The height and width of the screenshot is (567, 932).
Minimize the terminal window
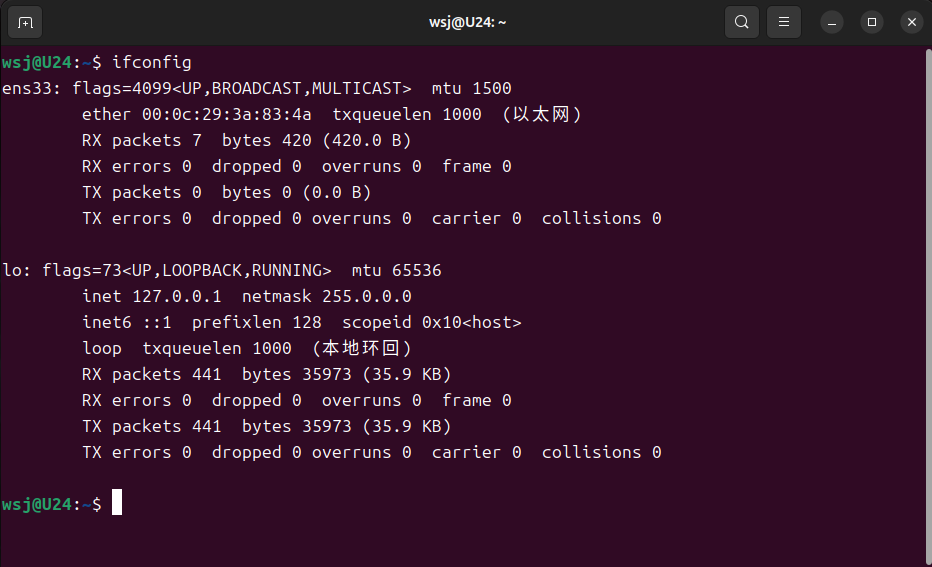pos(832,23)
